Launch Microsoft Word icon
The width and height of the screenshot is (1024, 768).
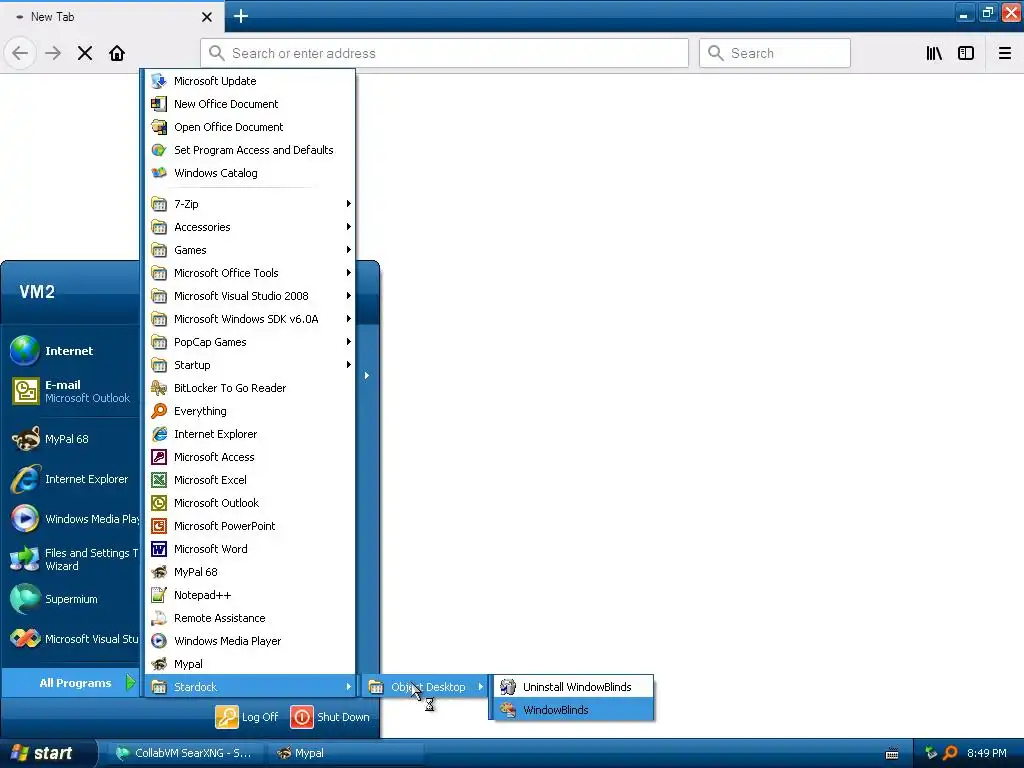tap(159, 549)
